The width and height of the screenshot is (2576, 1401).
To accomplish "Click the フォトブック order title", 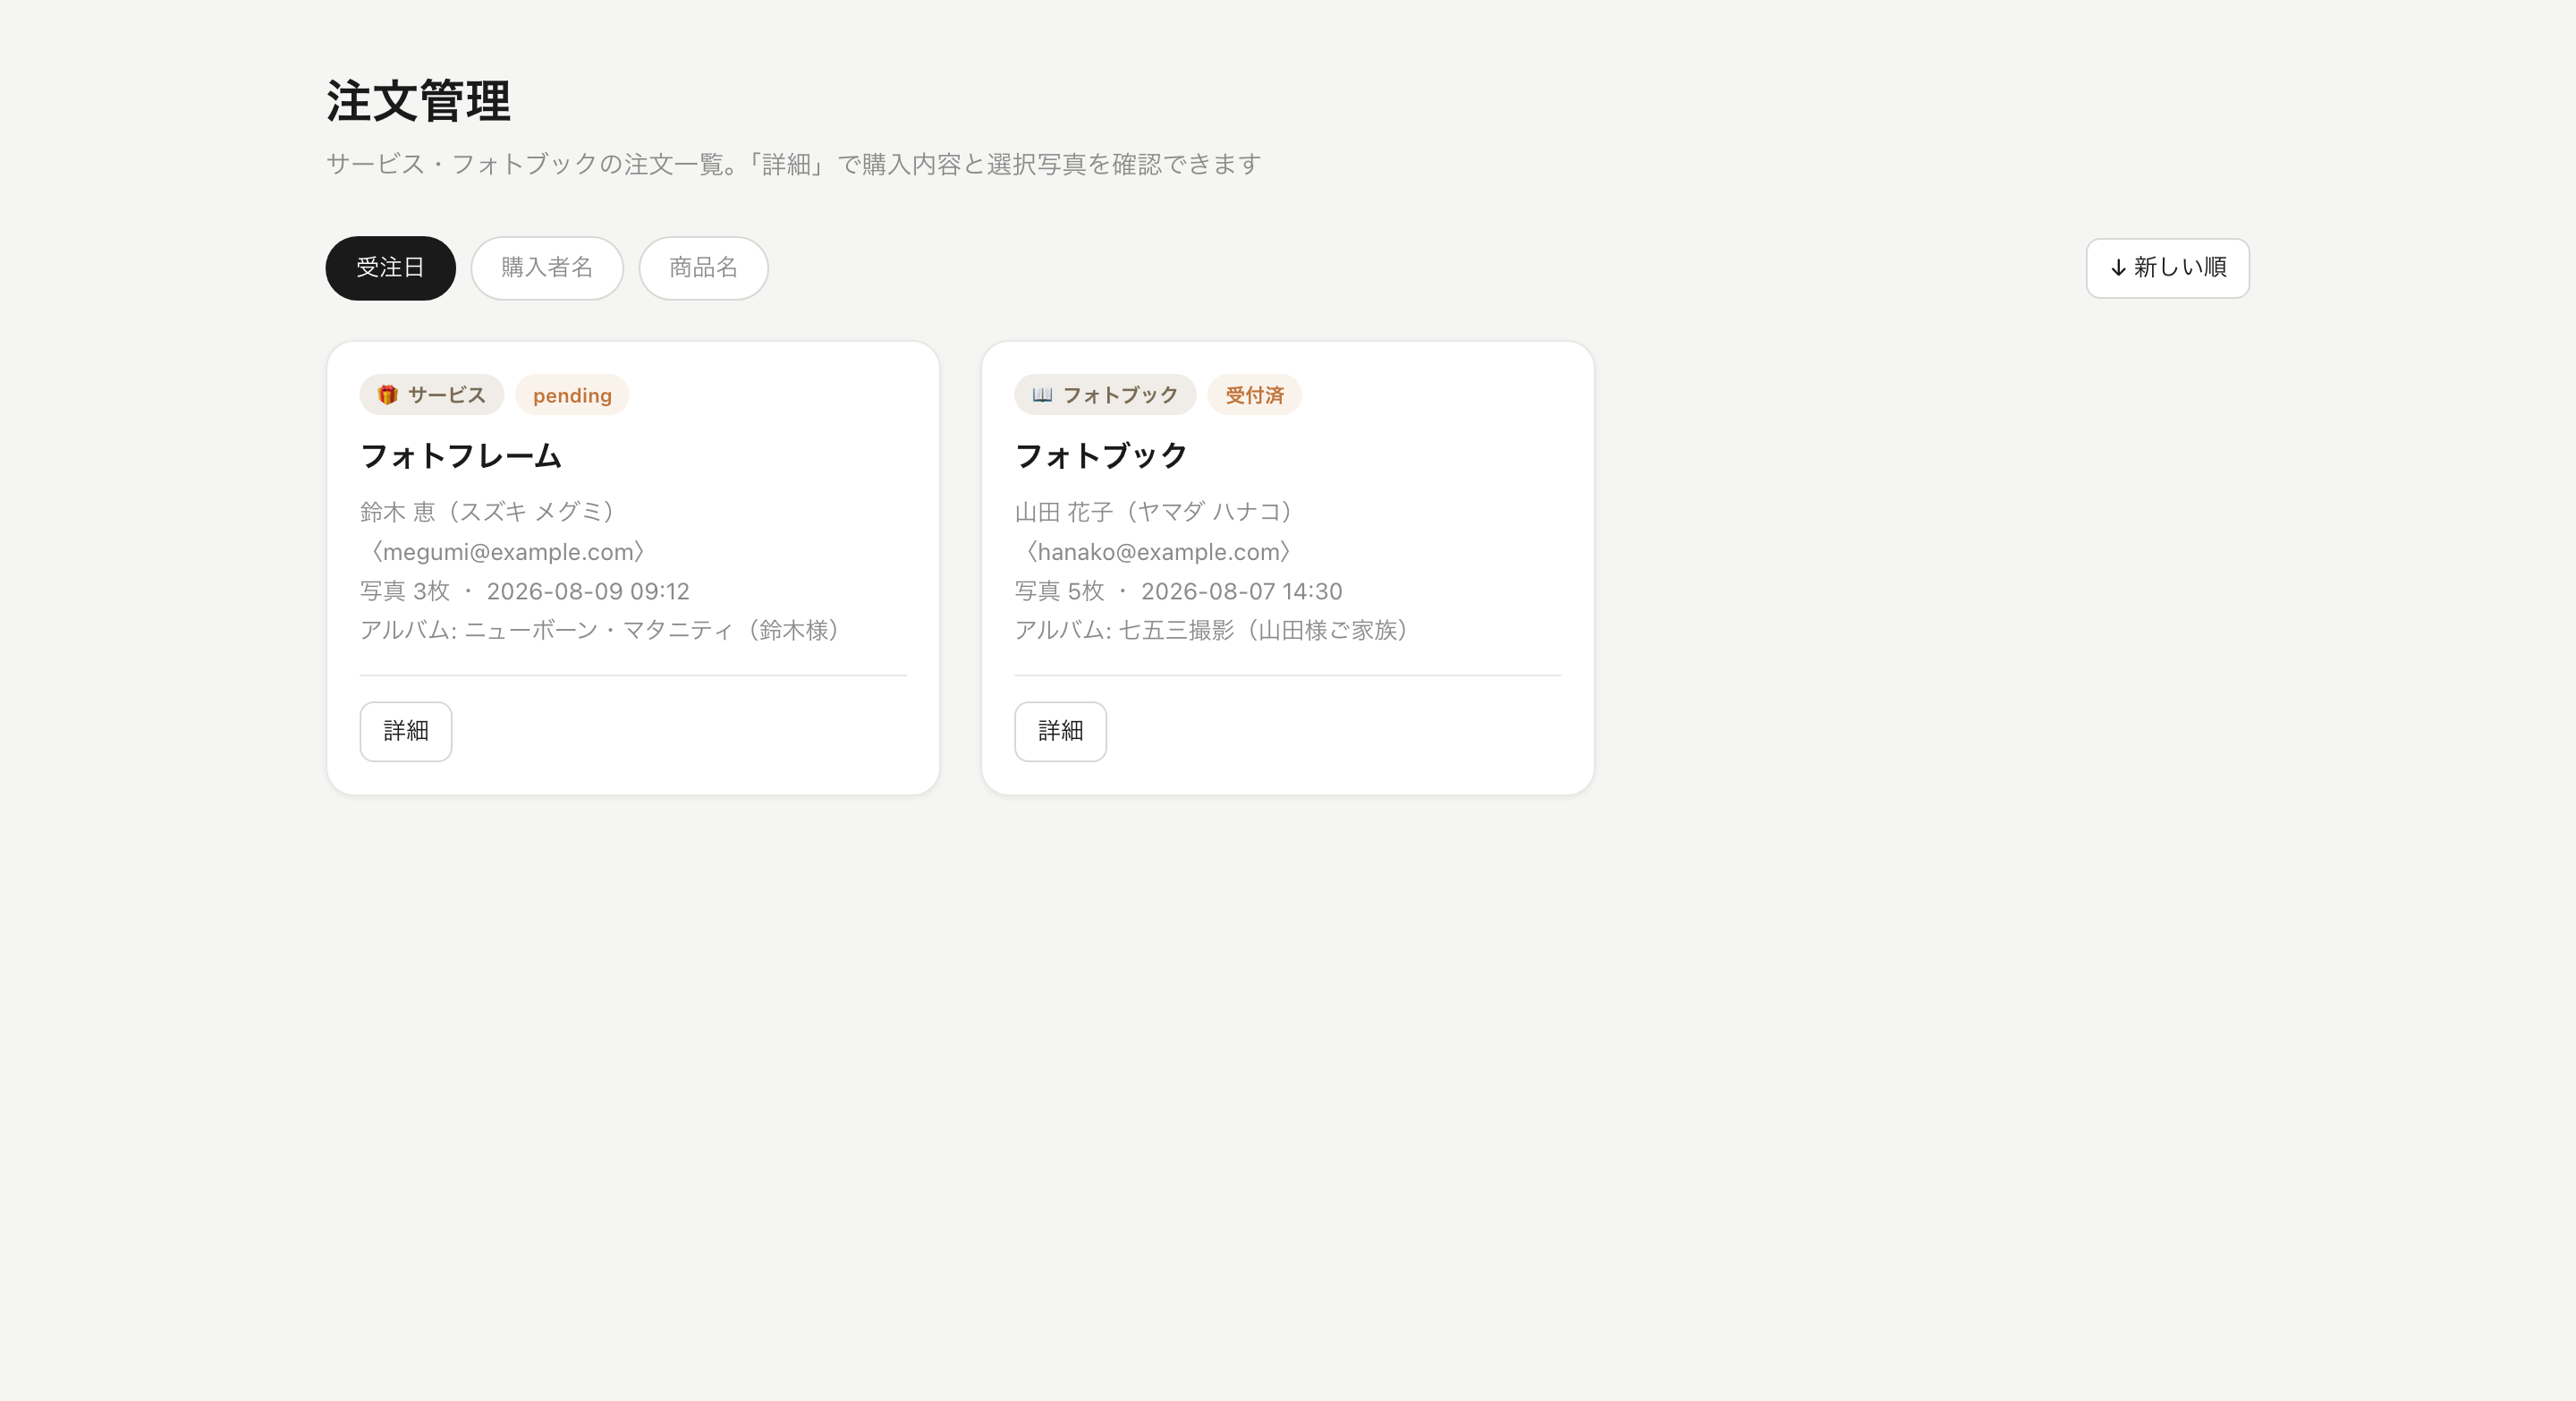I will pos(1101,456).
